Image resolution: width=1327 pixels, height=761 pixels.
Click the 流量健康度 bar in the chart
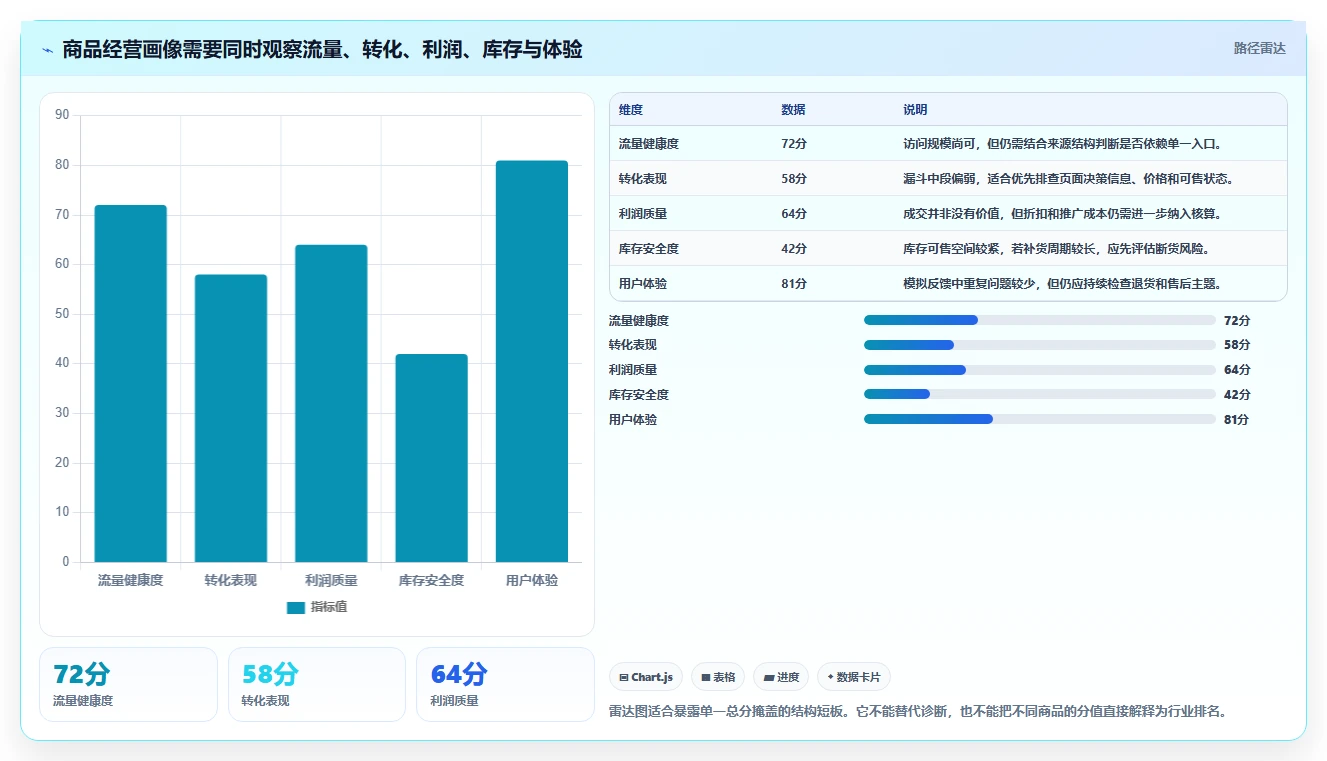coord(130,383)
